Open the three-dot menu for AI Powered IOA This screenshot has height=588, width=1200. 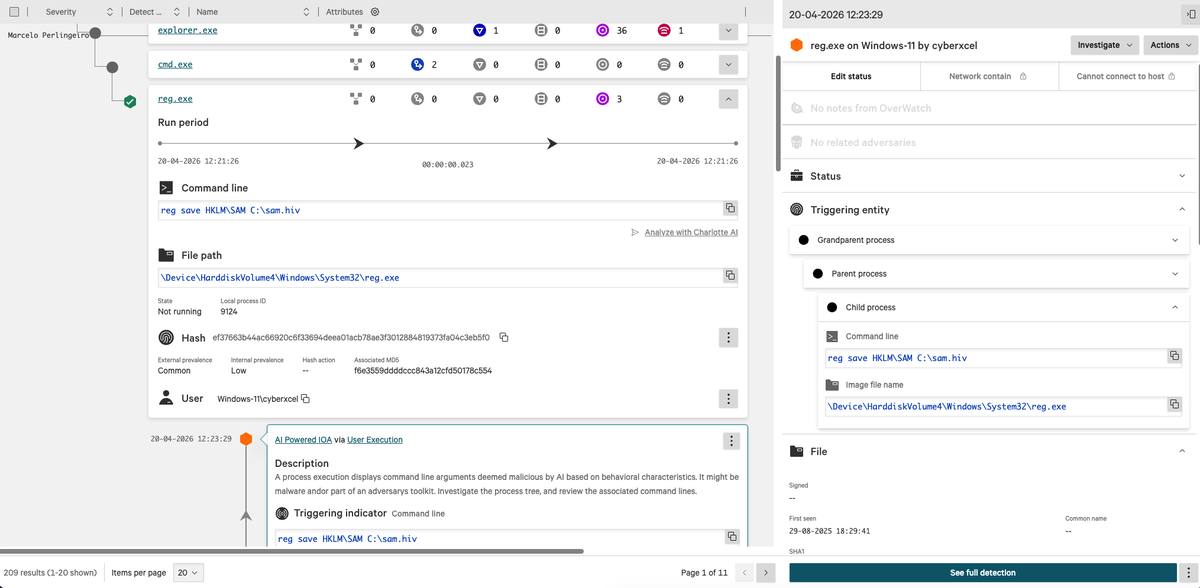pyautogui.click(x=731, y=440)
